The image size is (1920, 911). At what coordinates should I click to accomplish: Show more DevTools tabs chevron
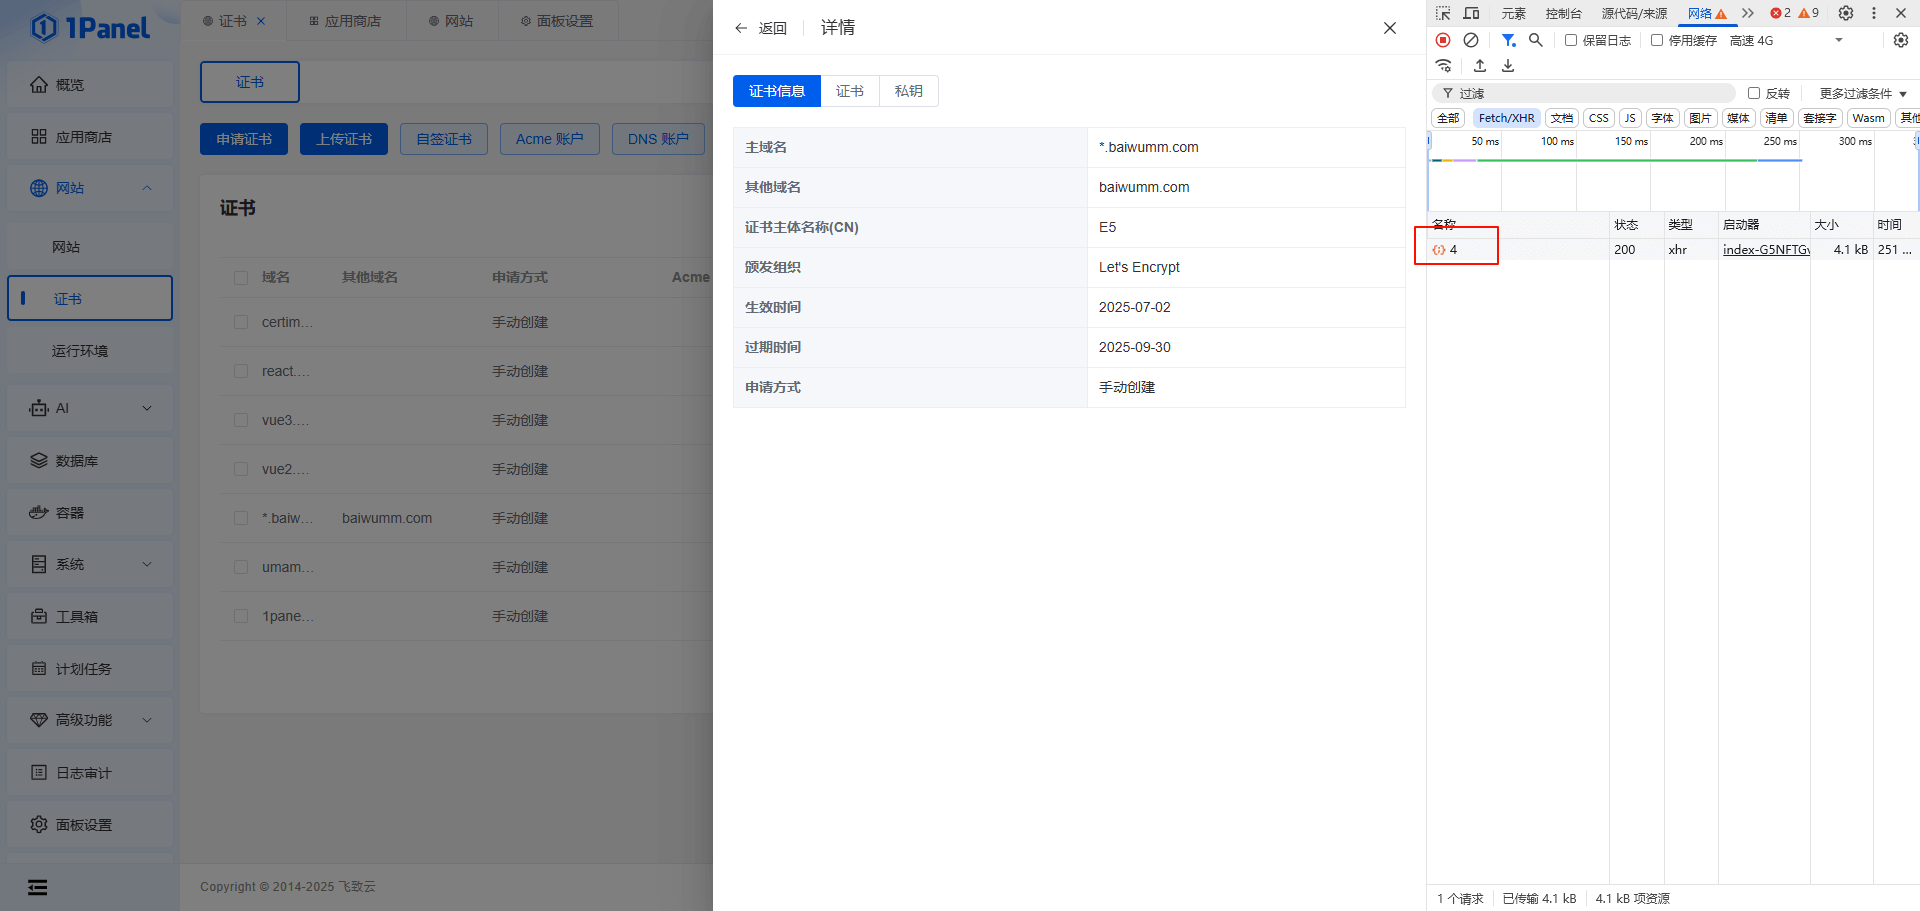coord(1747,13)
